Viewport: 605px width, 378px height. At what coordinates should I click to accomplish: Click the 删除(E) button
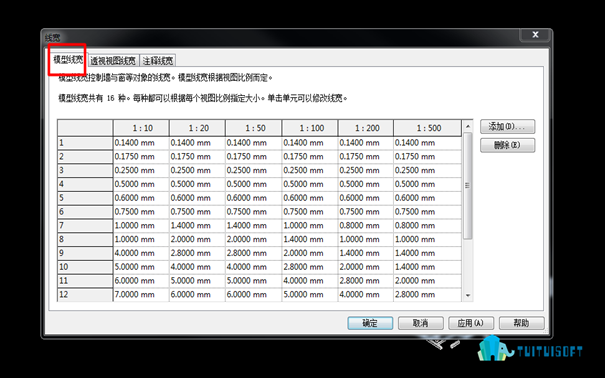(x=507, y=145)
